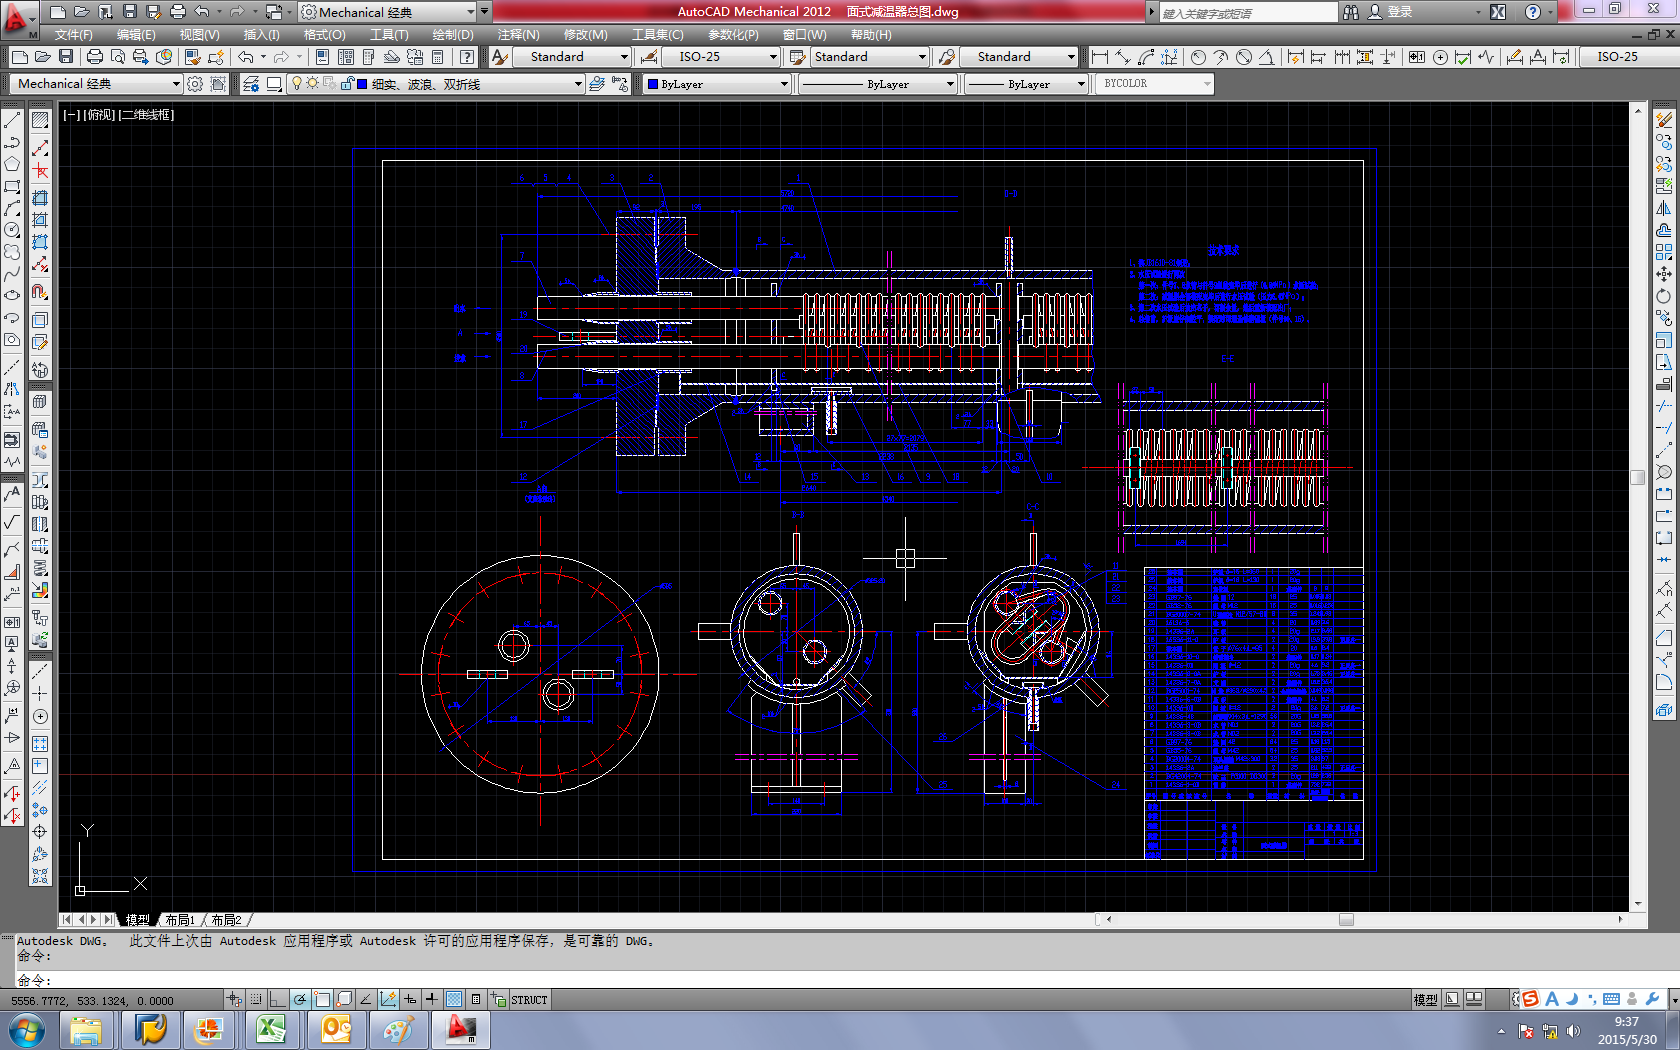Open the Plot Preview icon
Viewport: 1680px width, 1050px height.
pos(118,57)
